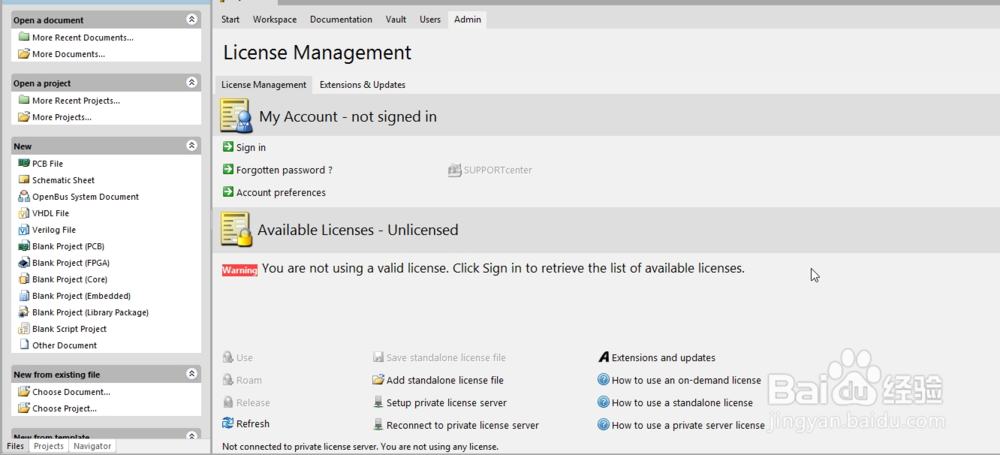Click the Setup private license server icon
1000x455 pixels.
(378, 403)
